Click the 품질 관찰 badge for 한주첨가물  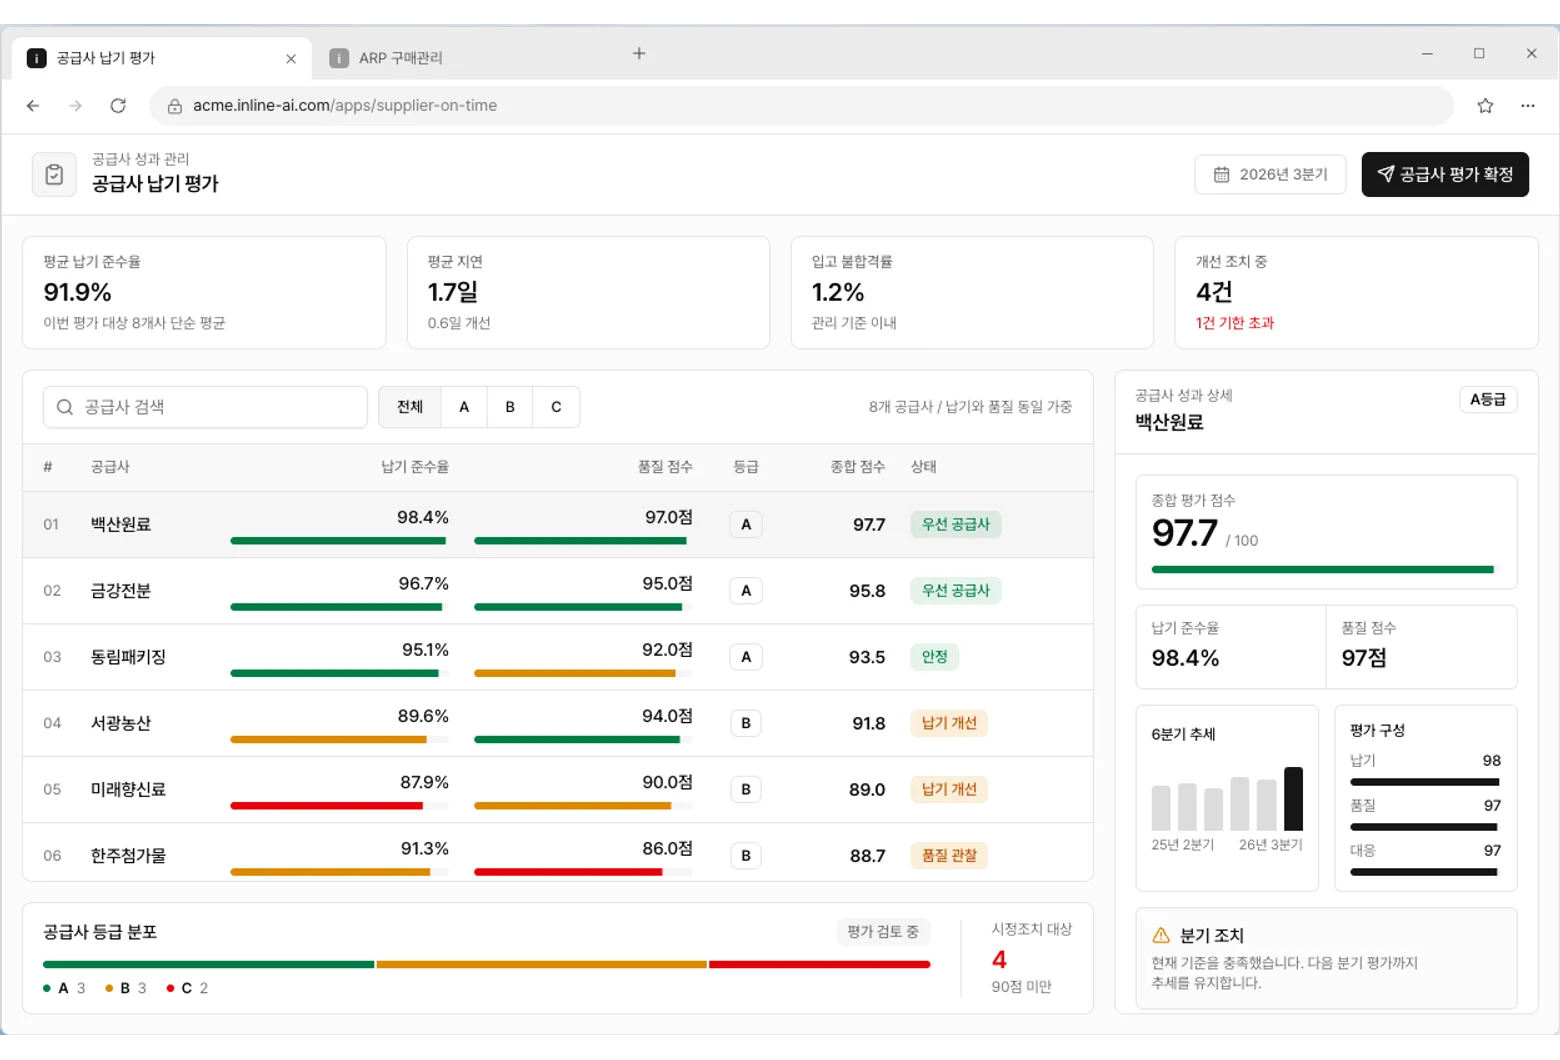click(949, 855)
